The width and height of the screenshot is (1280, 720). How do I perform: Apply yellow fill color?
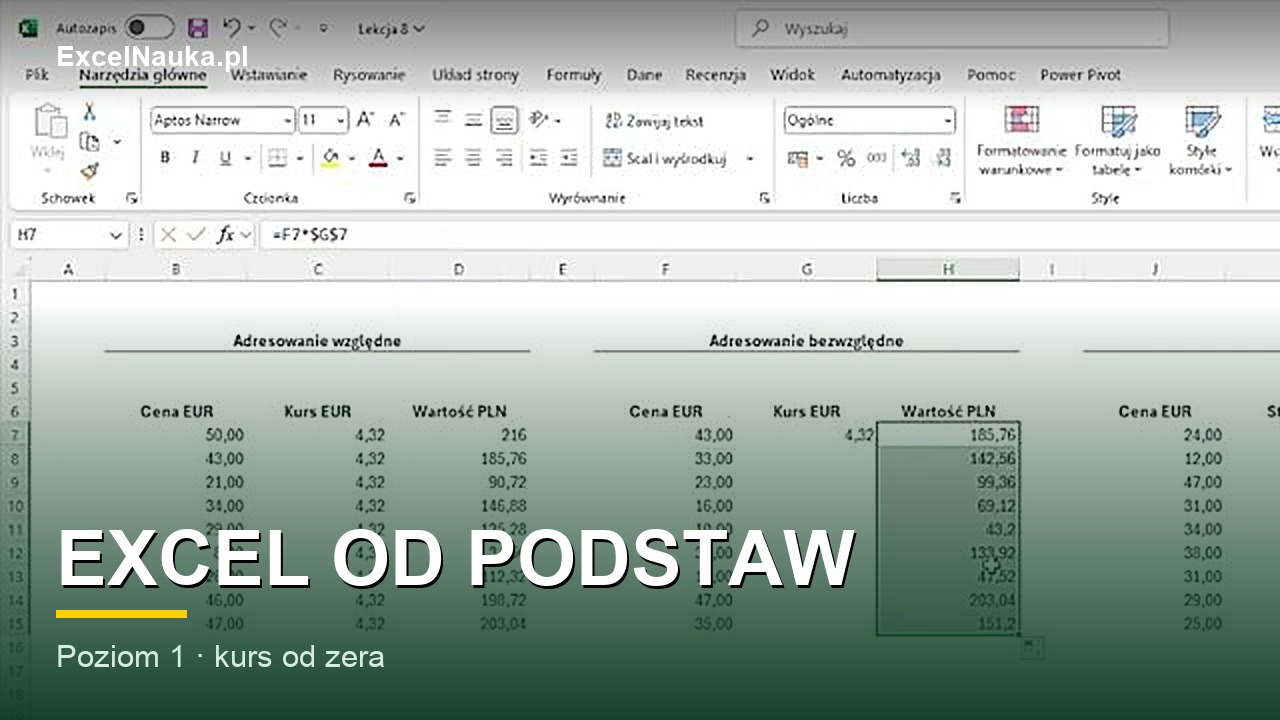click(331, 158)
